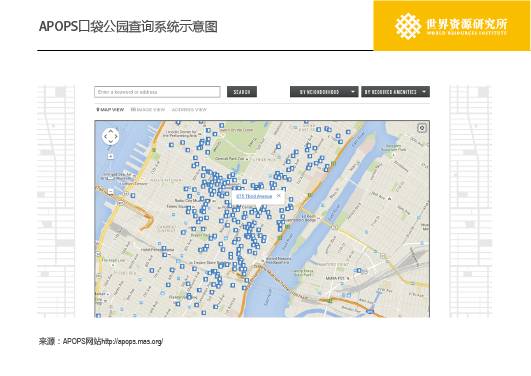
Task: Click the apops.mas.org source URL
Action: (x=132, y=341)
